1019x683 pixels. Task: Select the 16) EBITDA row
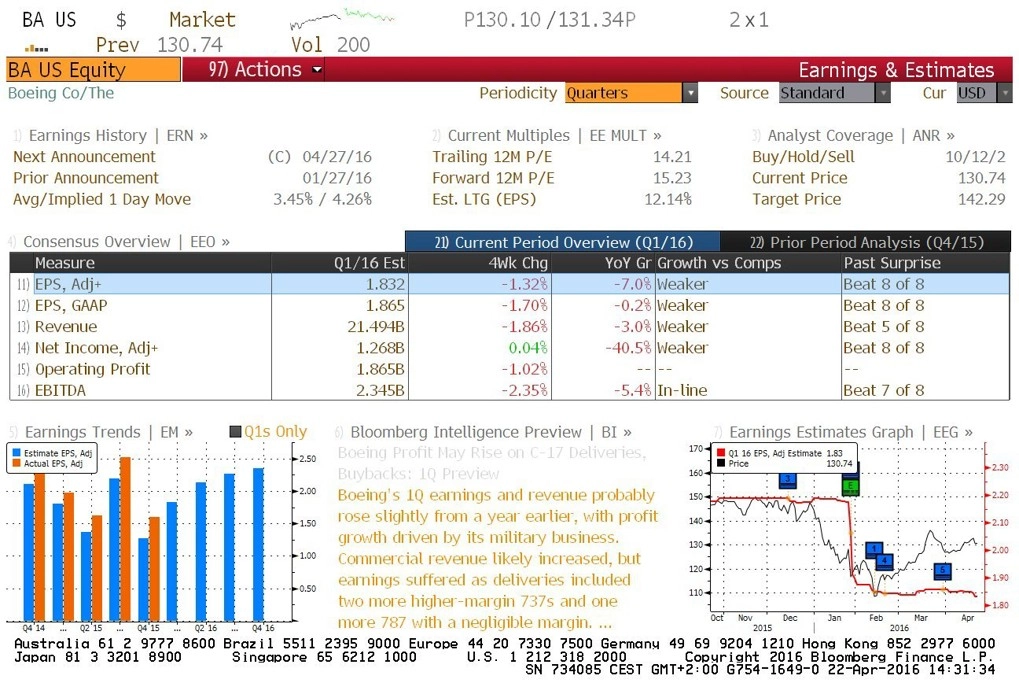pyautogui.click(x=510, y=390)
